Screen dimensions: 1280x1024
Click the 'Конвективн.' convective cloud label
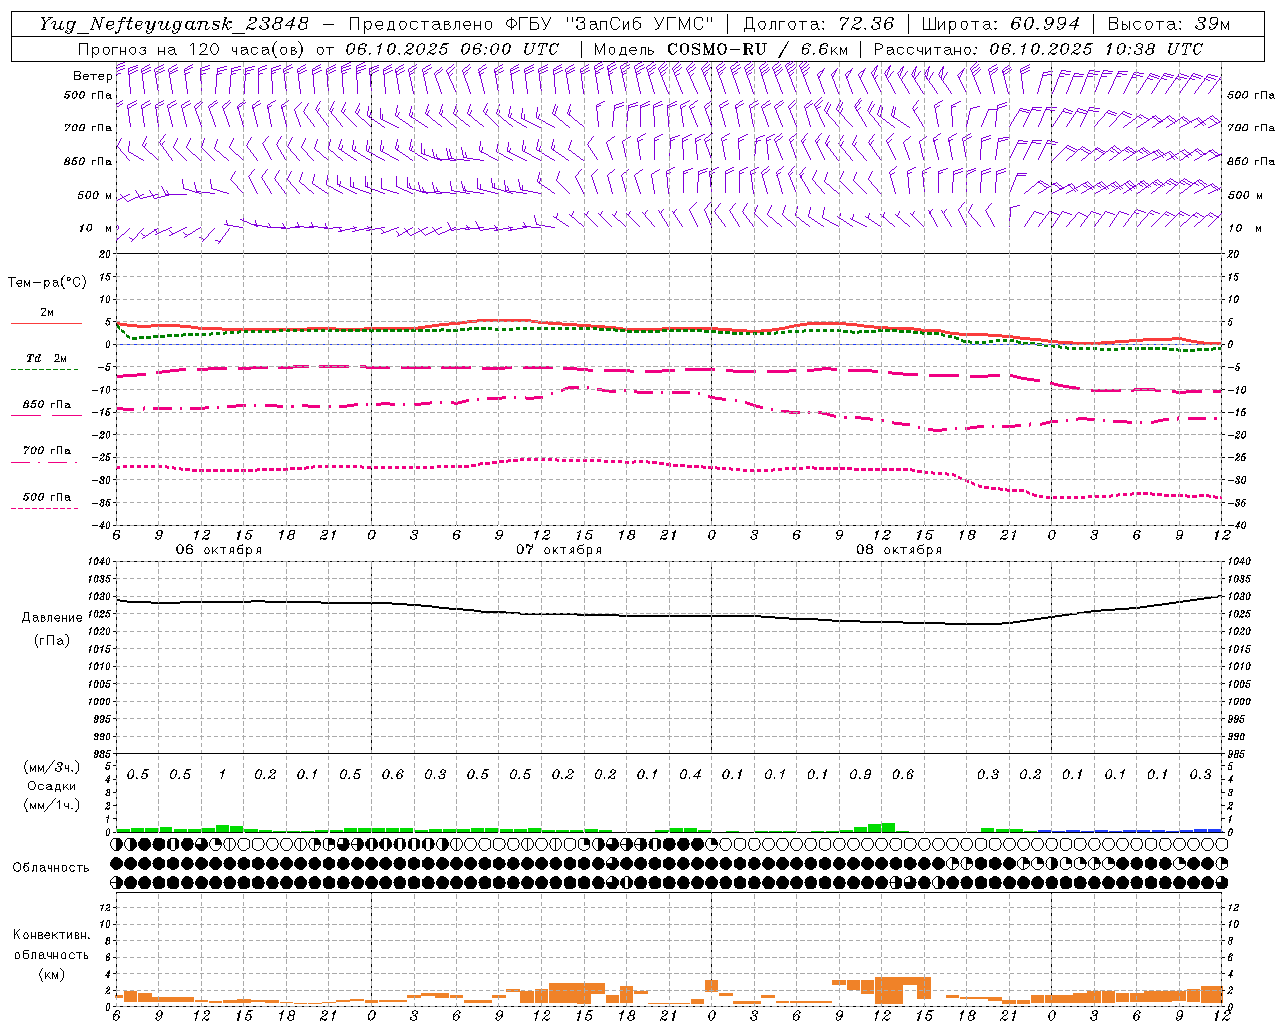pyautogui.click(x=51, y=935)
